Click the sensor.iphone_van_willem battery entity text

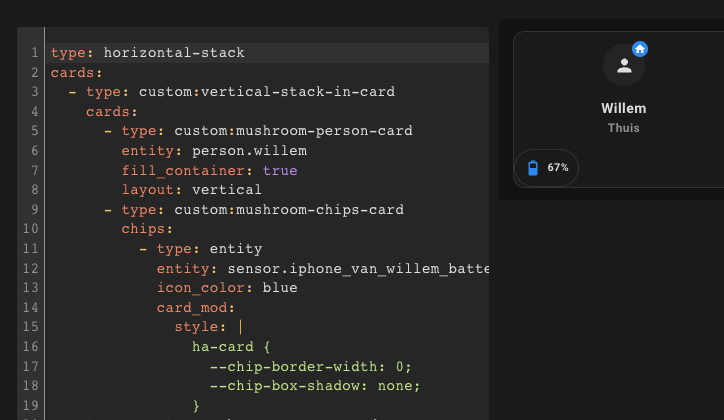355,268
